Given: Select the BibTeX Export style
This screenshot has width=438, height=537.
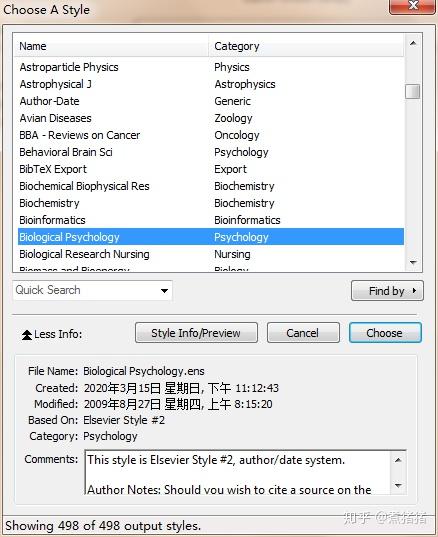Looking at the screenshot, I should tap(53, 169).
